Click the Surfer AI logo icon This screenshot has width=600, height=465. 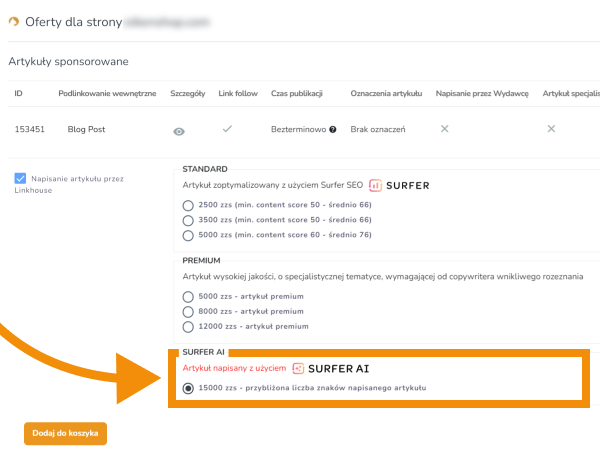[298, 368]
